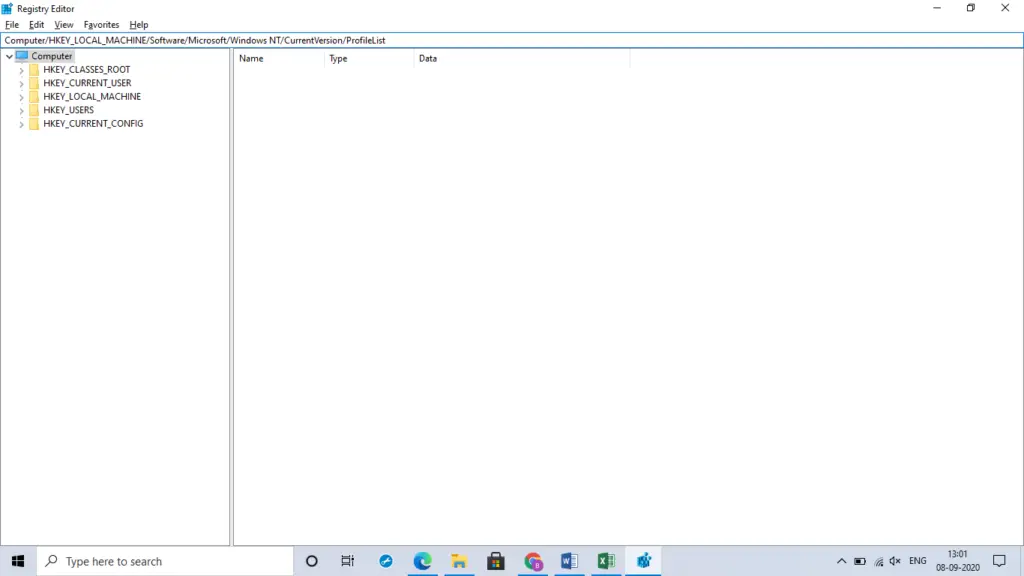Select the HKEY_CURRENT_CONFIG folder icon
This screenshot has height=576, width=1024.
tap(34, 123)
